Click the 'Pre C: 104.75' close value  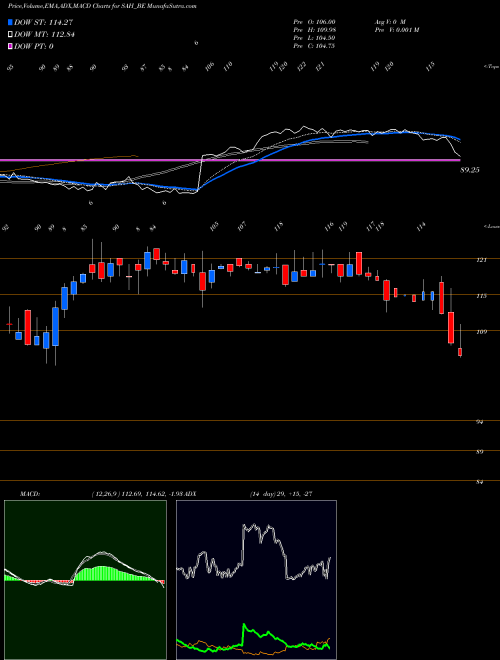[x=314, y=46]
